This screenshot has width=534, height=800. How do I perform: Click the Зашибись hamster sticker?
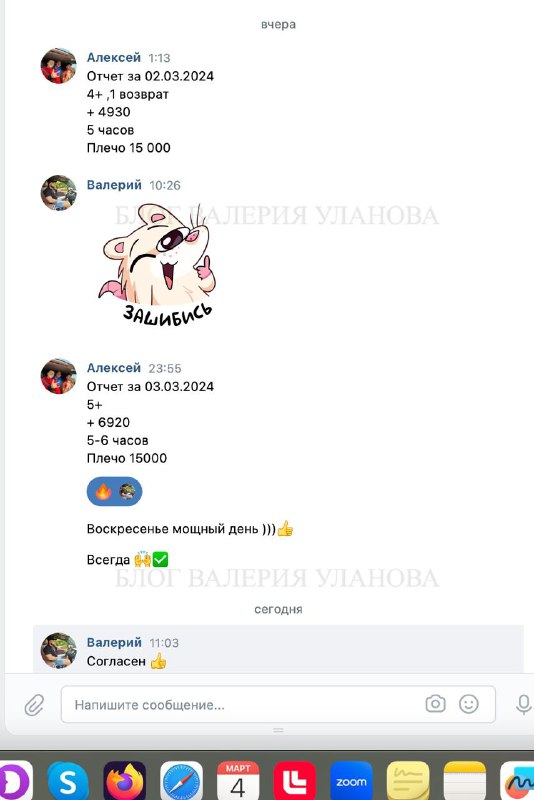point(158,265)
